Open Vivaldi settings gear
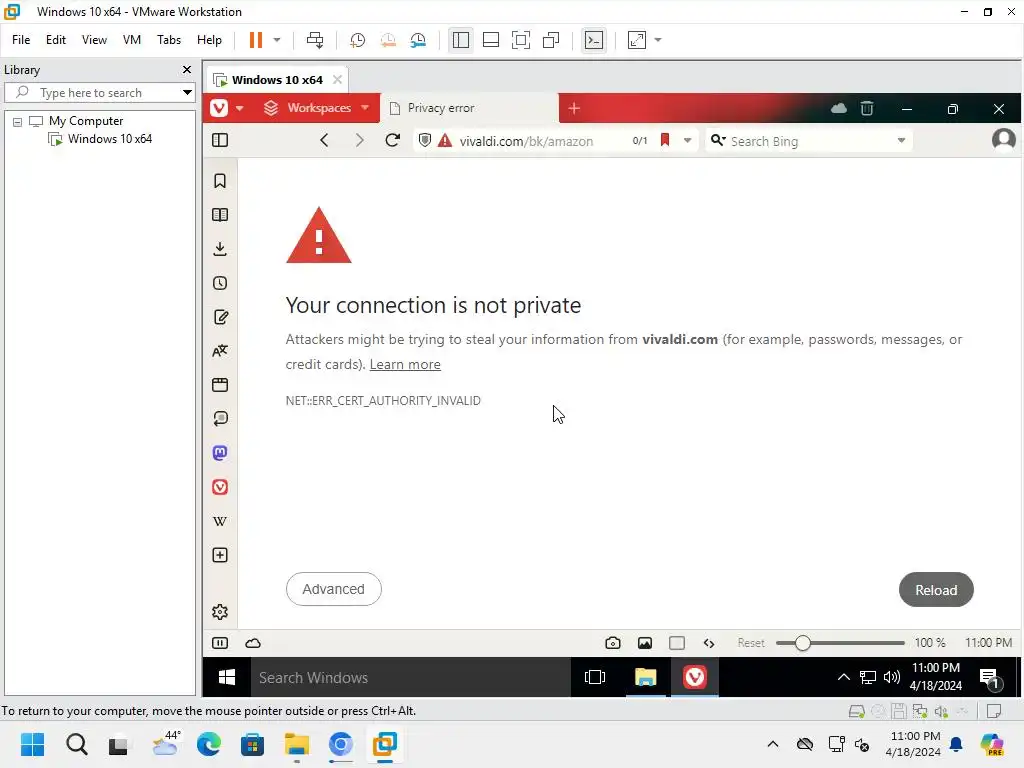The width and height of the screenshot is (1024, 768). click(220, 612)
